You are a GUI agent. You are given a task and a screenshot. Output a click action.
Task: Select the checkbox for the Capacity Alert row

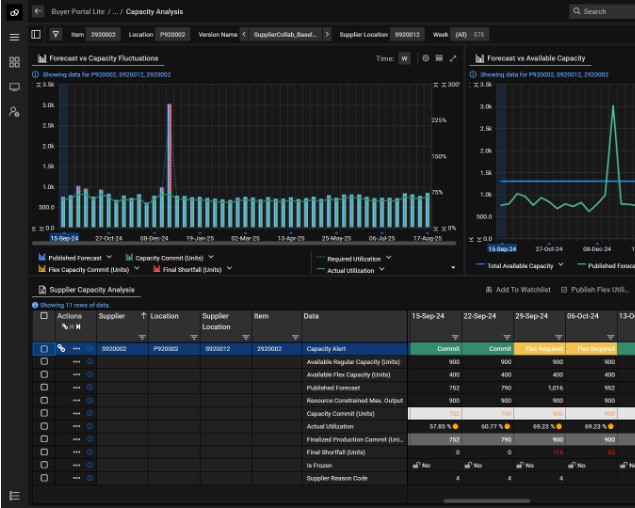[43, 349]
